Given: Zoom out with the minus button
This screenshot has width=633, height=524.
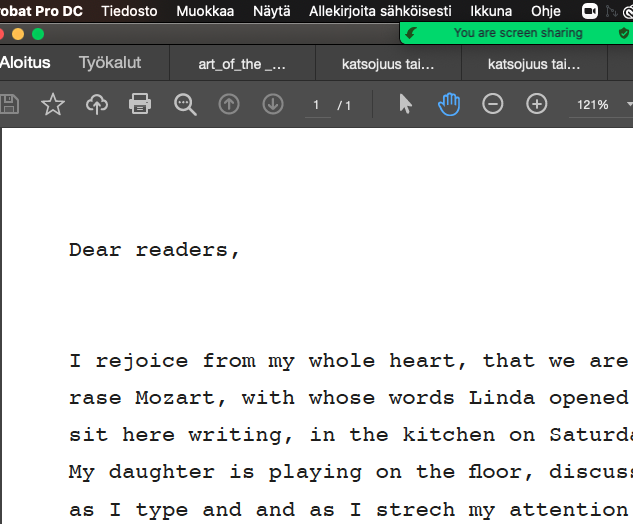Looking at the screenshot, I should pyautogui.click(x=493, y=104).
